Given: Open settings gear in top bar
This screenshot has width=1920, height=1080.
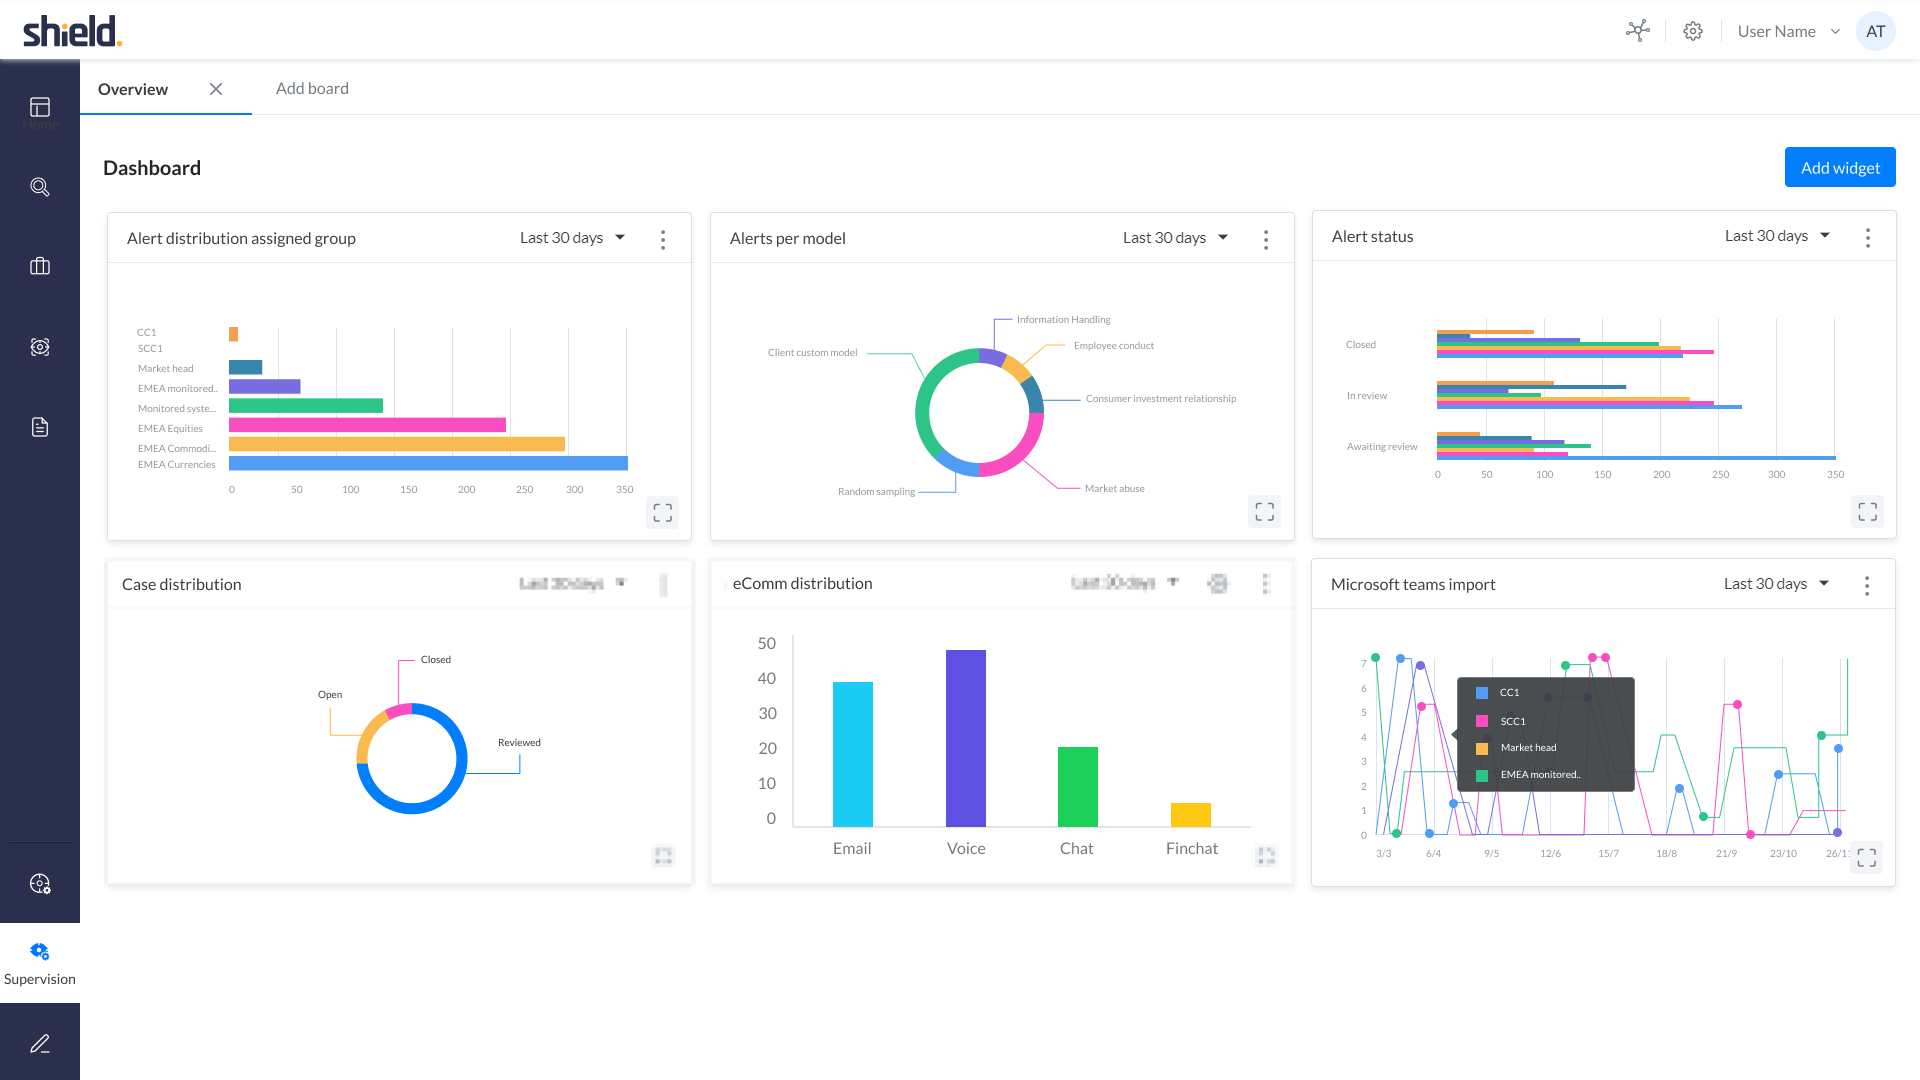Looking at the screenshot, I should [x=1693, y=31].
